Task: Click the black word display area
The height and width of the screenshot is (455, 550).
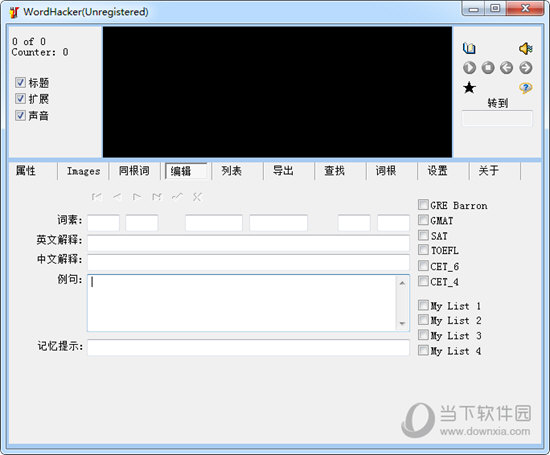Action: (277, 92)
